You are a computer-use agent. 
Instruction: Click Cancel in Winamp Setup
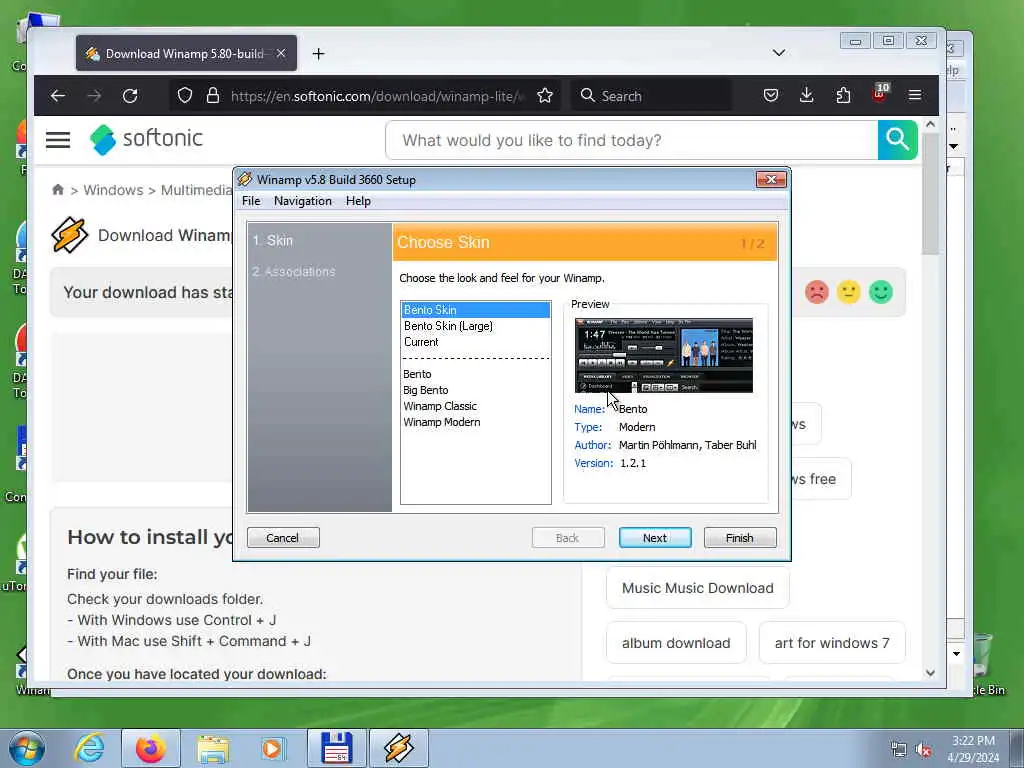tap(283, 537)
